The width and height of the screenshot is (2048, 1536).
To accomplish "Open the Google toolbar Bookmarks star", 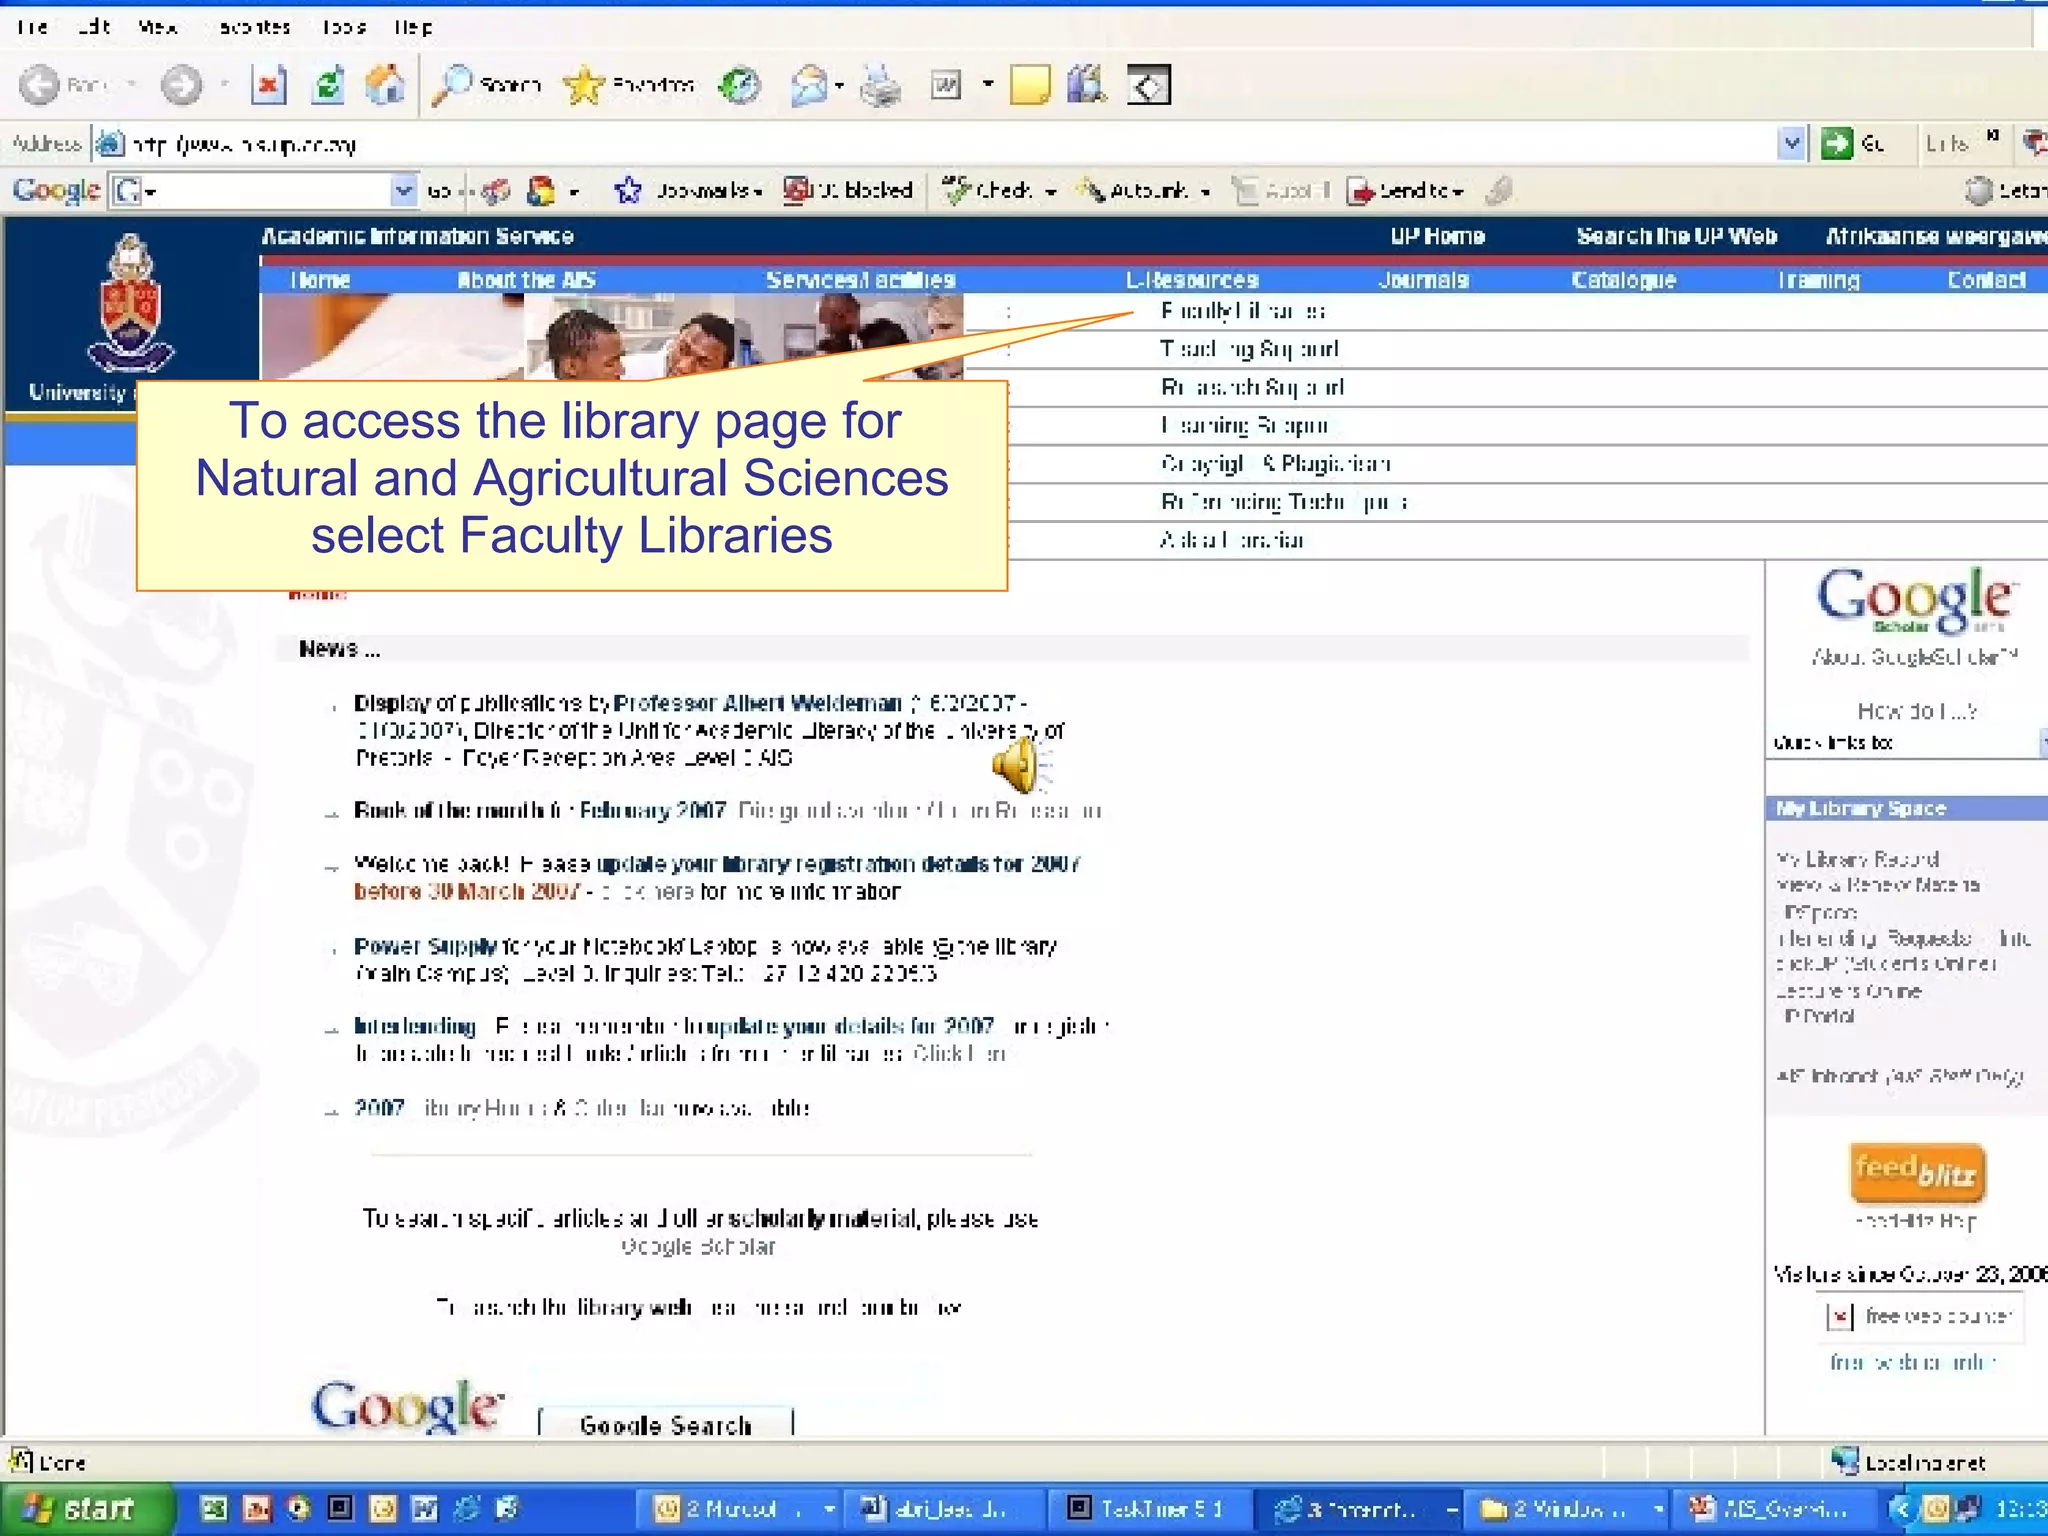I will click(x=628, y=190).
